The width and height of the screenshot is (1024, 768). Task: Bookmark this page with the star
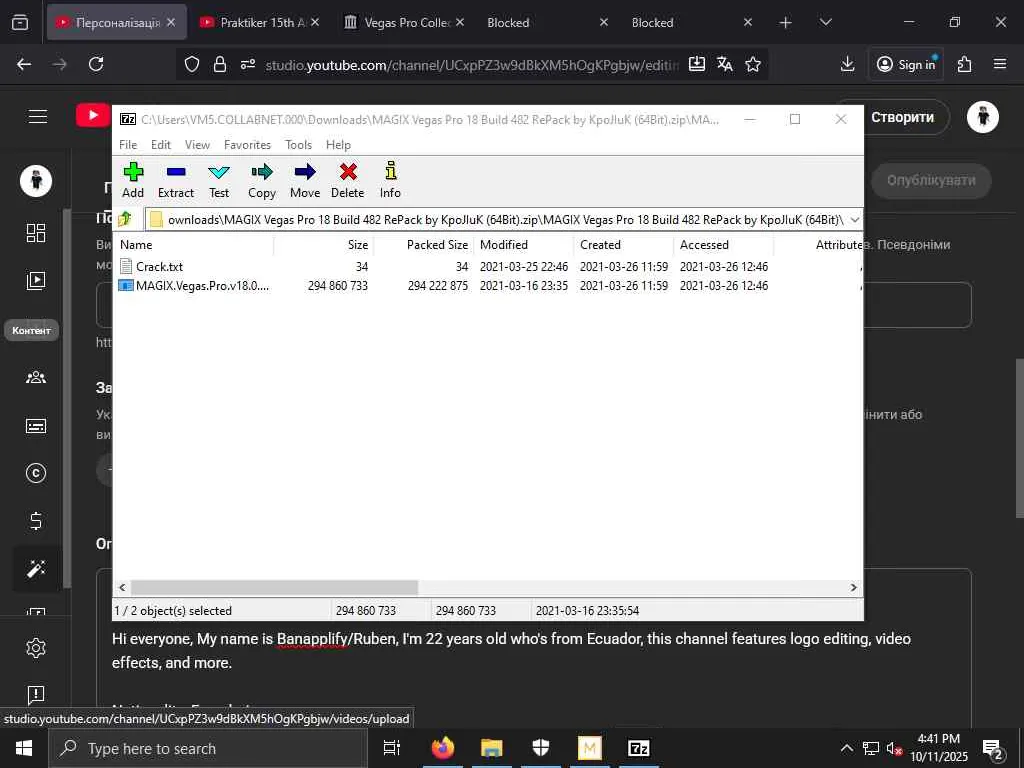tap(753, 64)
